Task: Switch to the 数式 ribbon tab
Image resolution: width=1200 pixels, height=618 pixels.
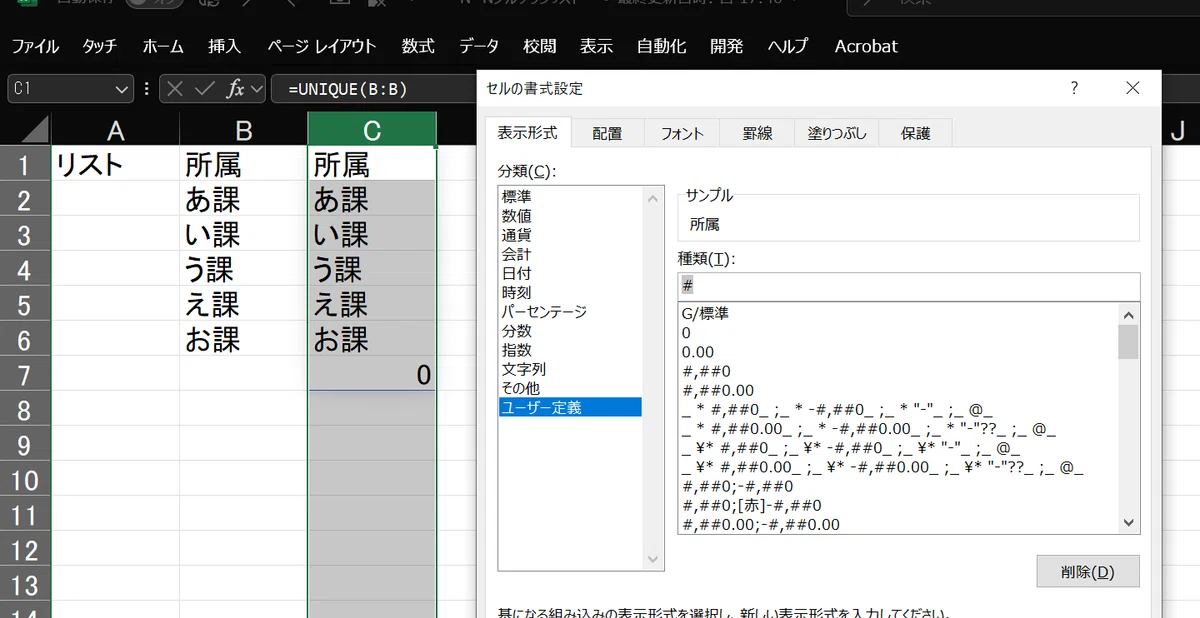Action: click(x=418, y=46)
